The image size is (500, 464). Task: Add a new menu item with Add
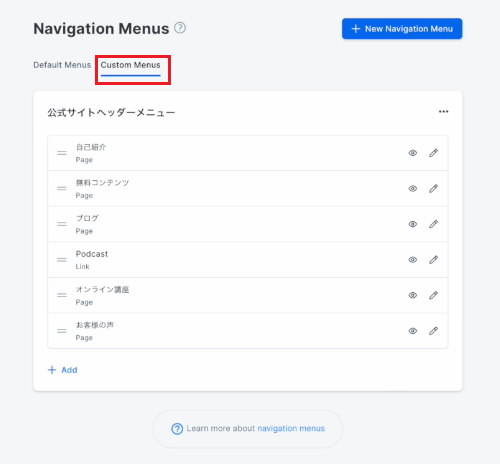tap(63, 370)
